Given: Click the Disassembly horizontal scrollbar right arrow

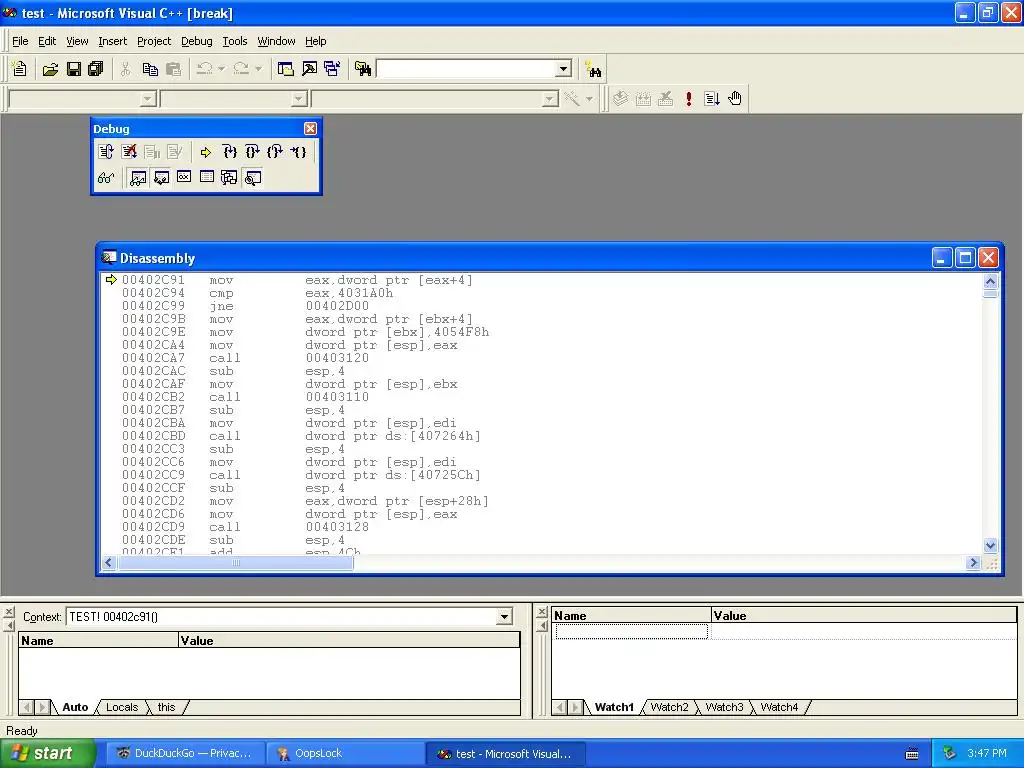Looking at the screenshot, I should pos(973,562).
